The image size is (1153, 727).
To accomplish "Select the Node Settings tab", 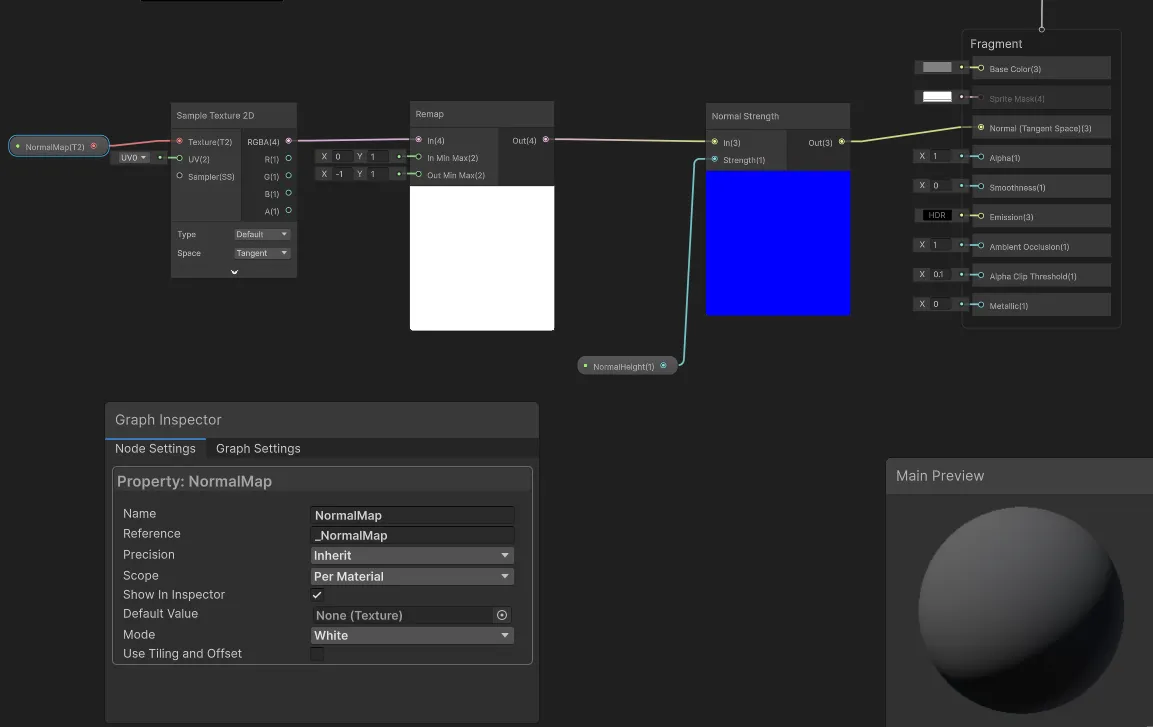I will coord(155,448).
